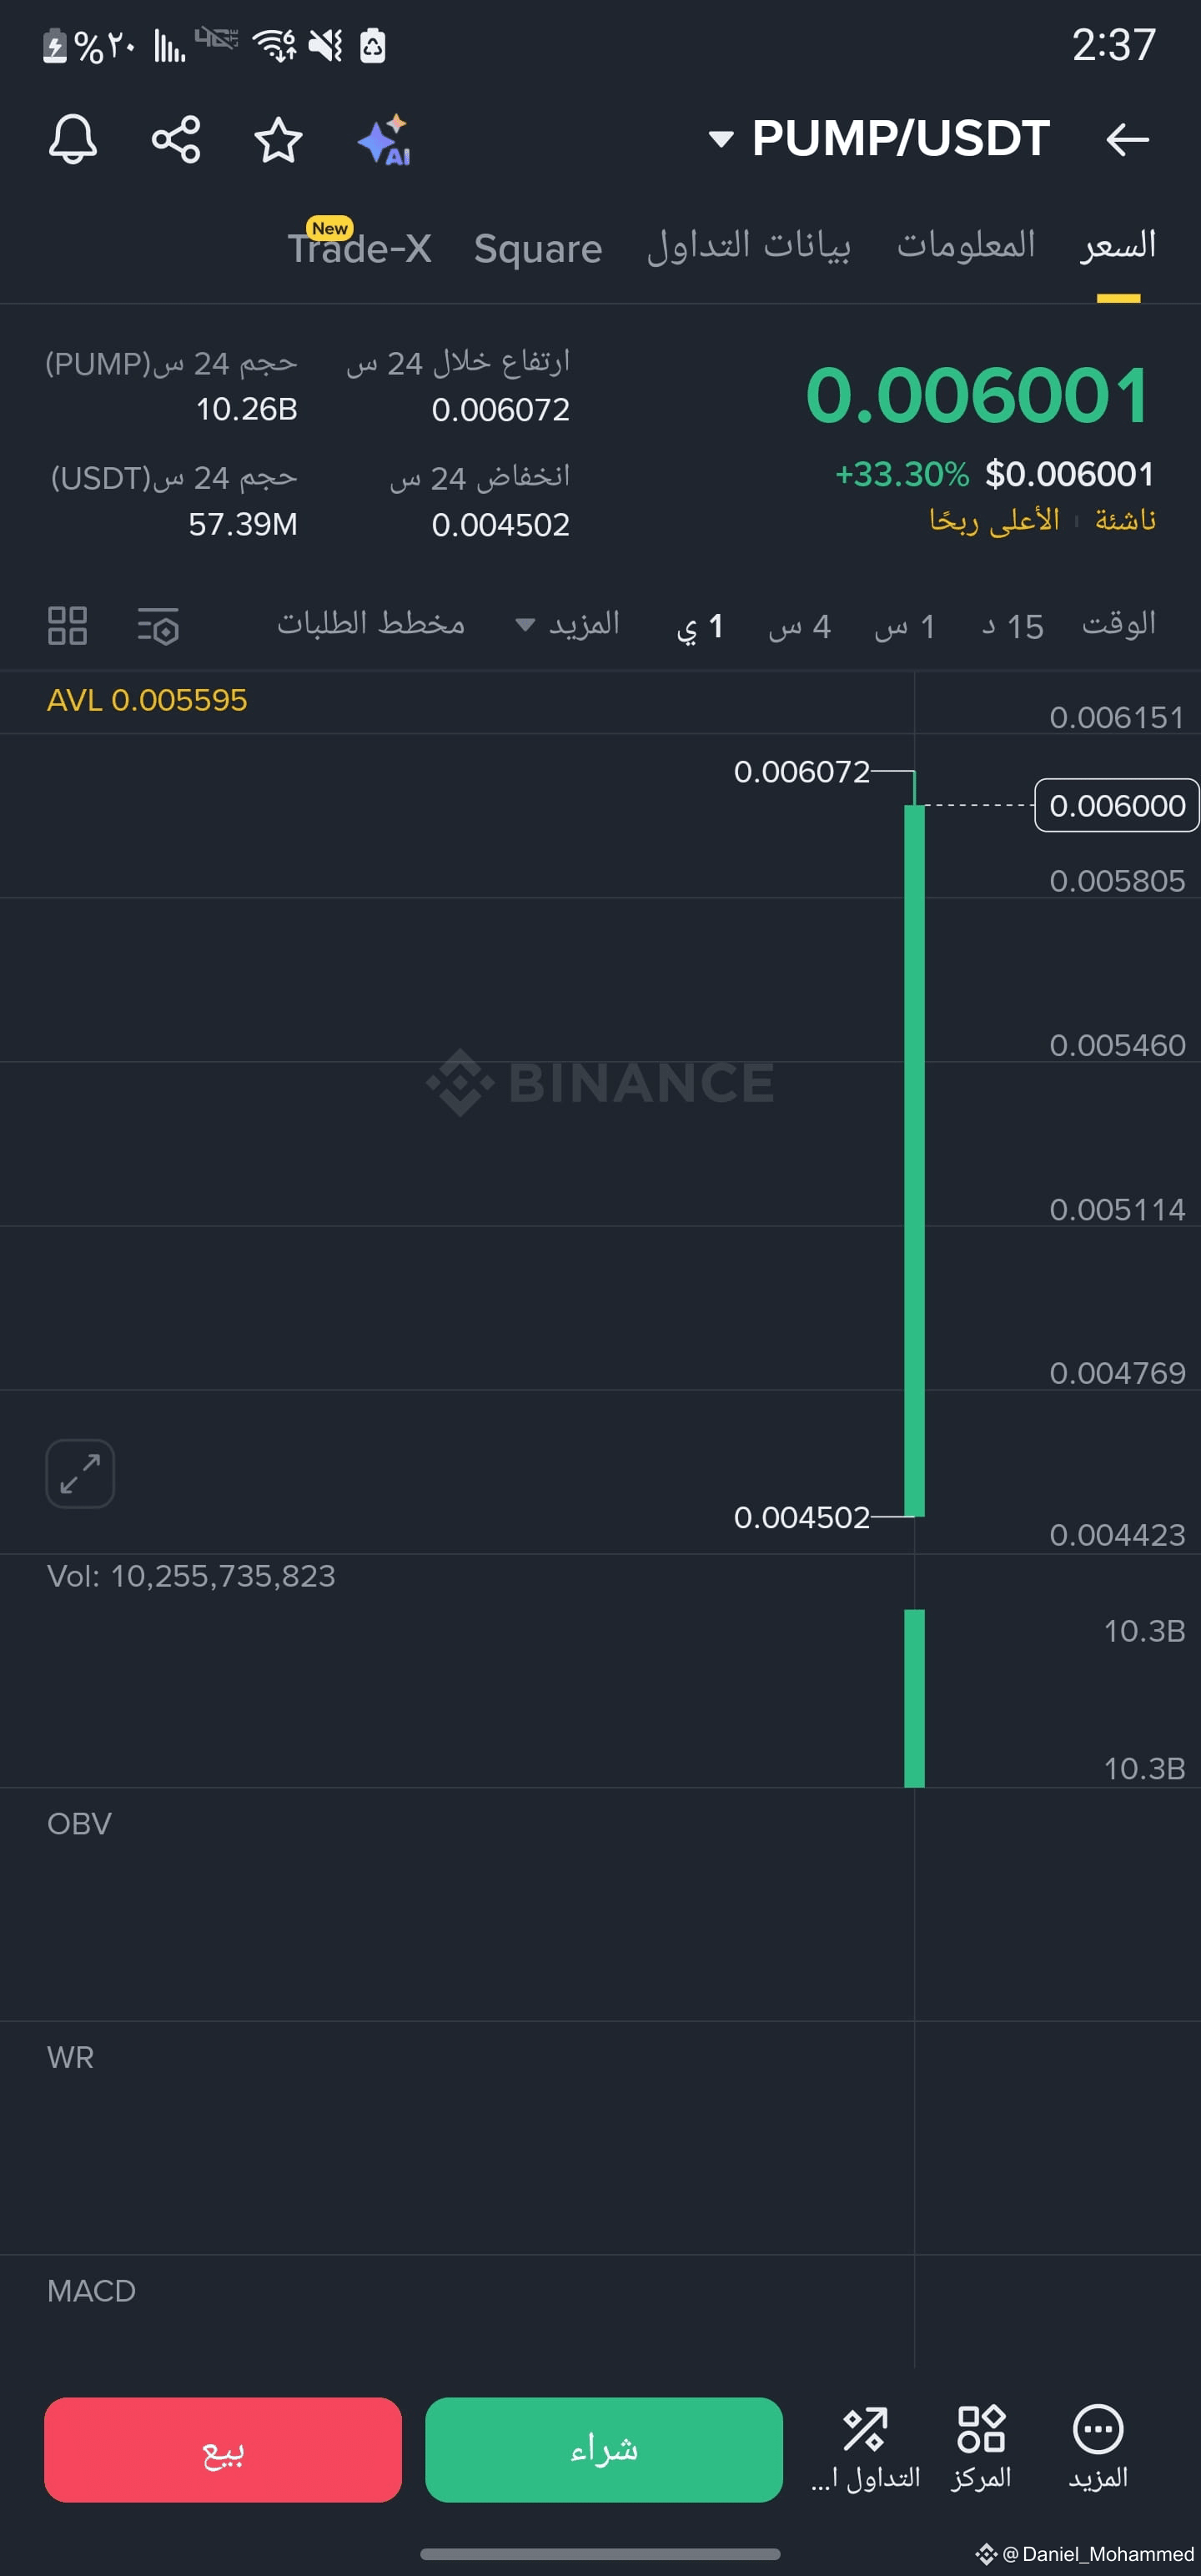
Task: Open the المركز hub icon
Action: (981, 2447)
